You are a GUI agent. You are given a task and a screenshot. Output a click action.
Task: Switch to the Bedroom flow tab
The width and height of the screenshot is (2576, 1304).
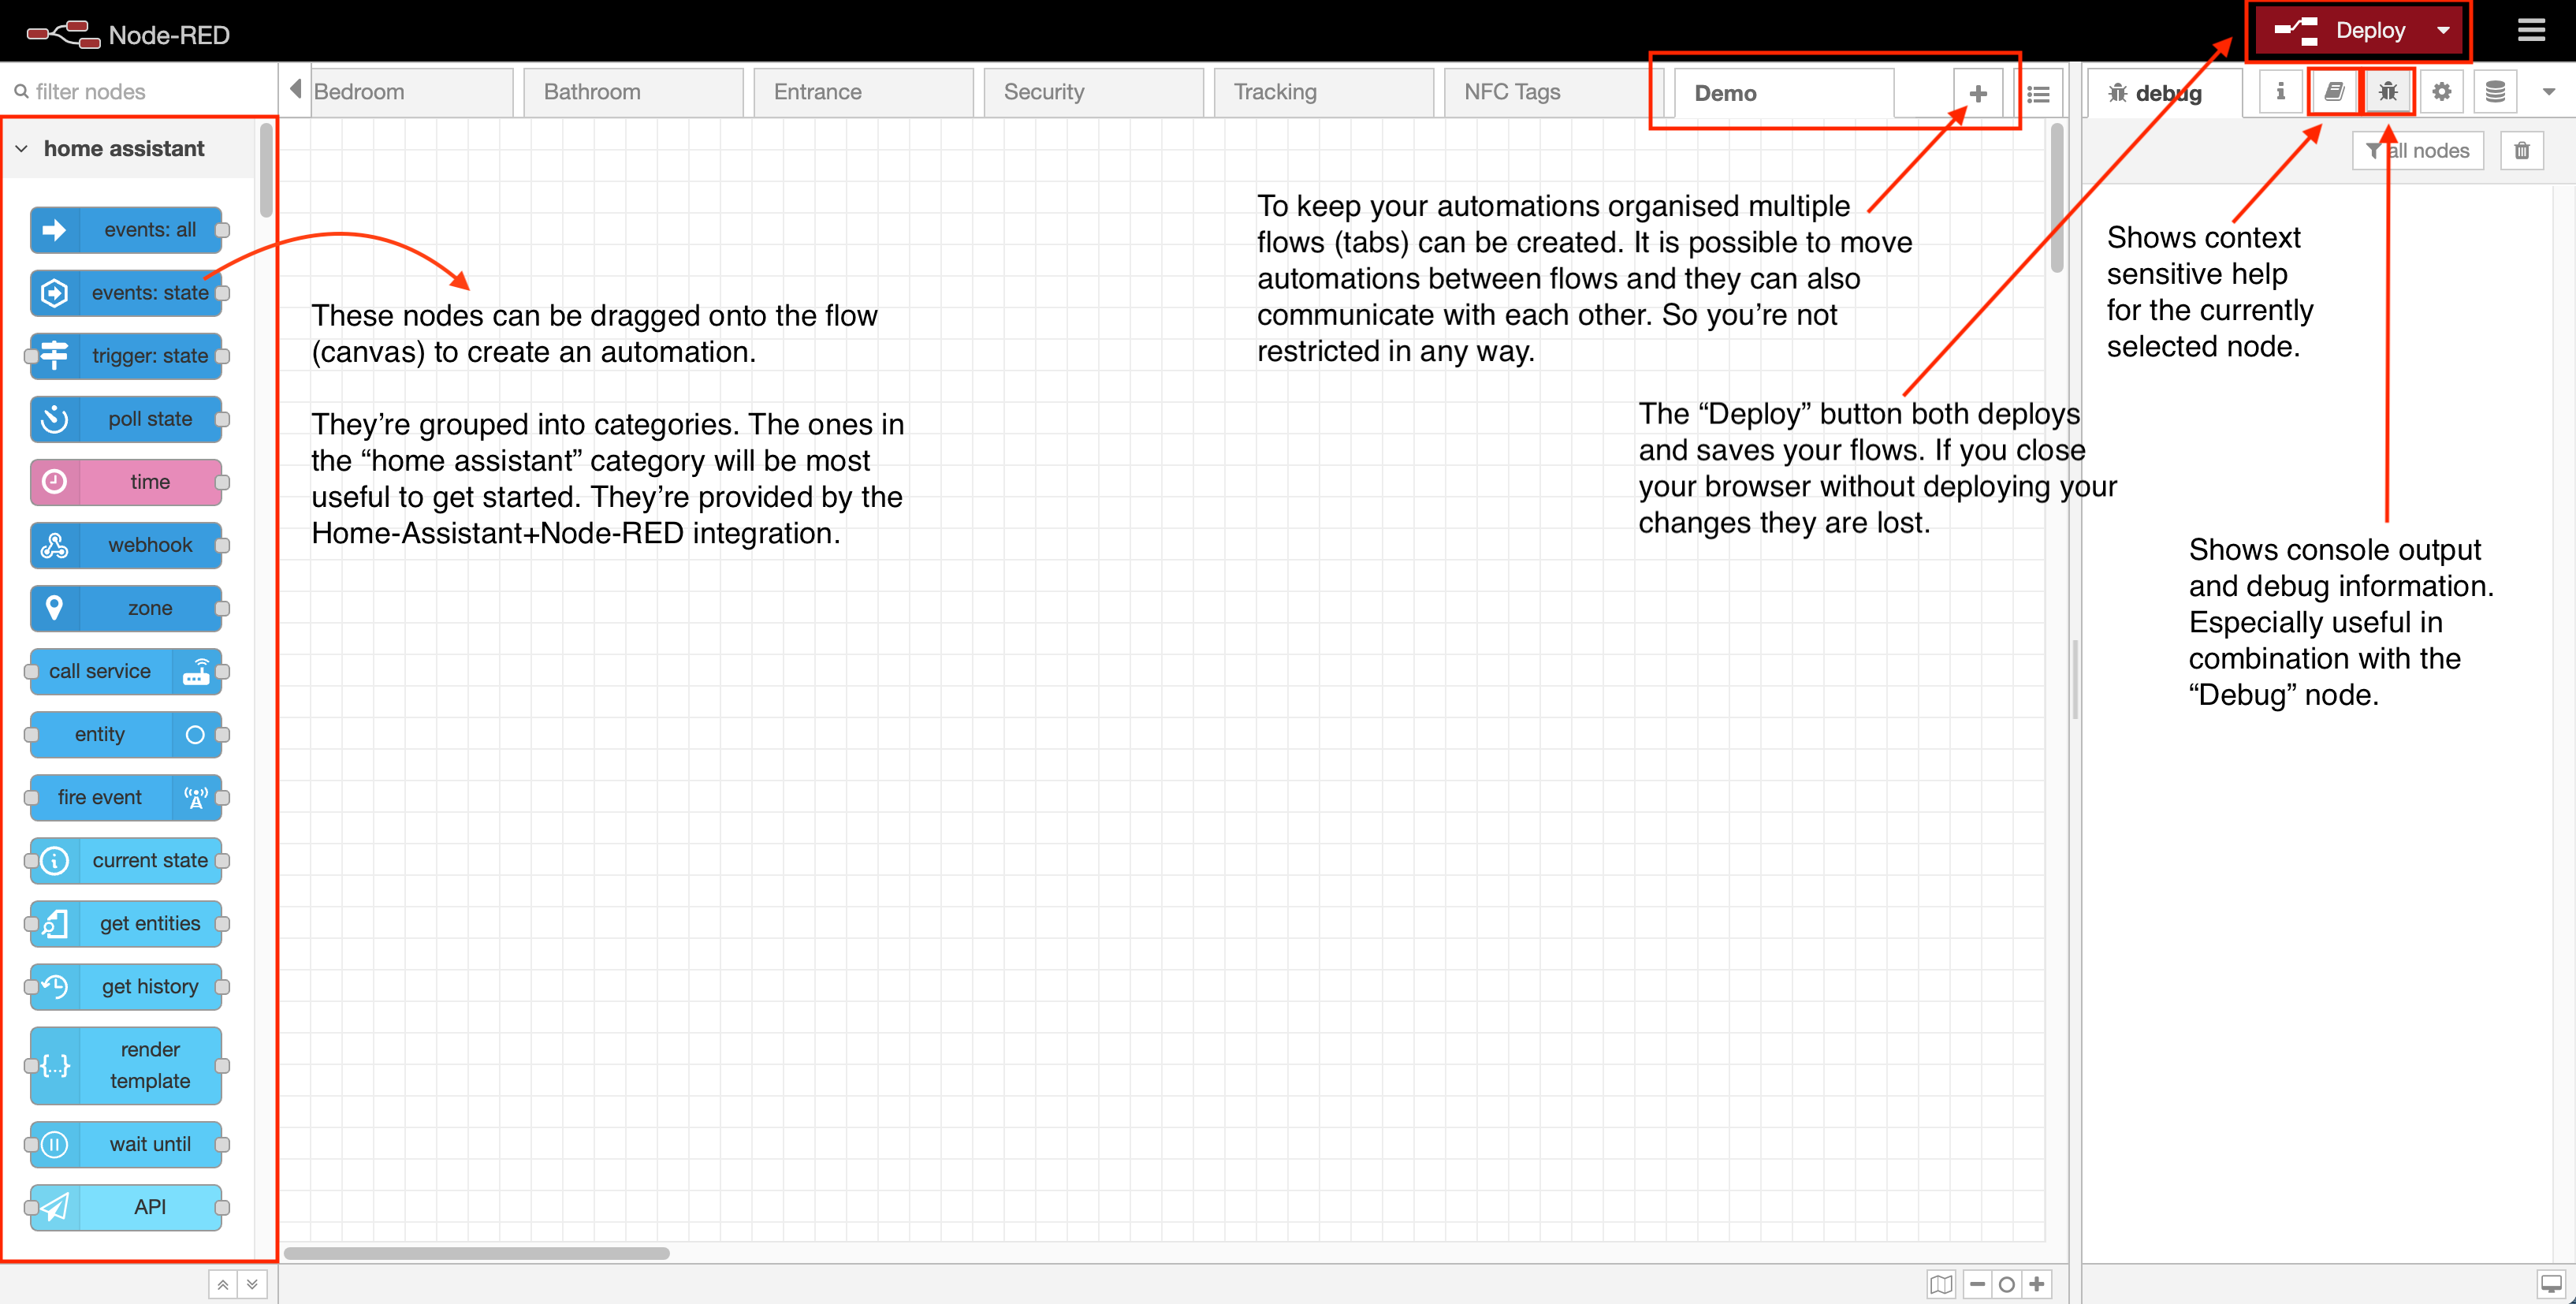pyautogui.click(x=412, y=92)
